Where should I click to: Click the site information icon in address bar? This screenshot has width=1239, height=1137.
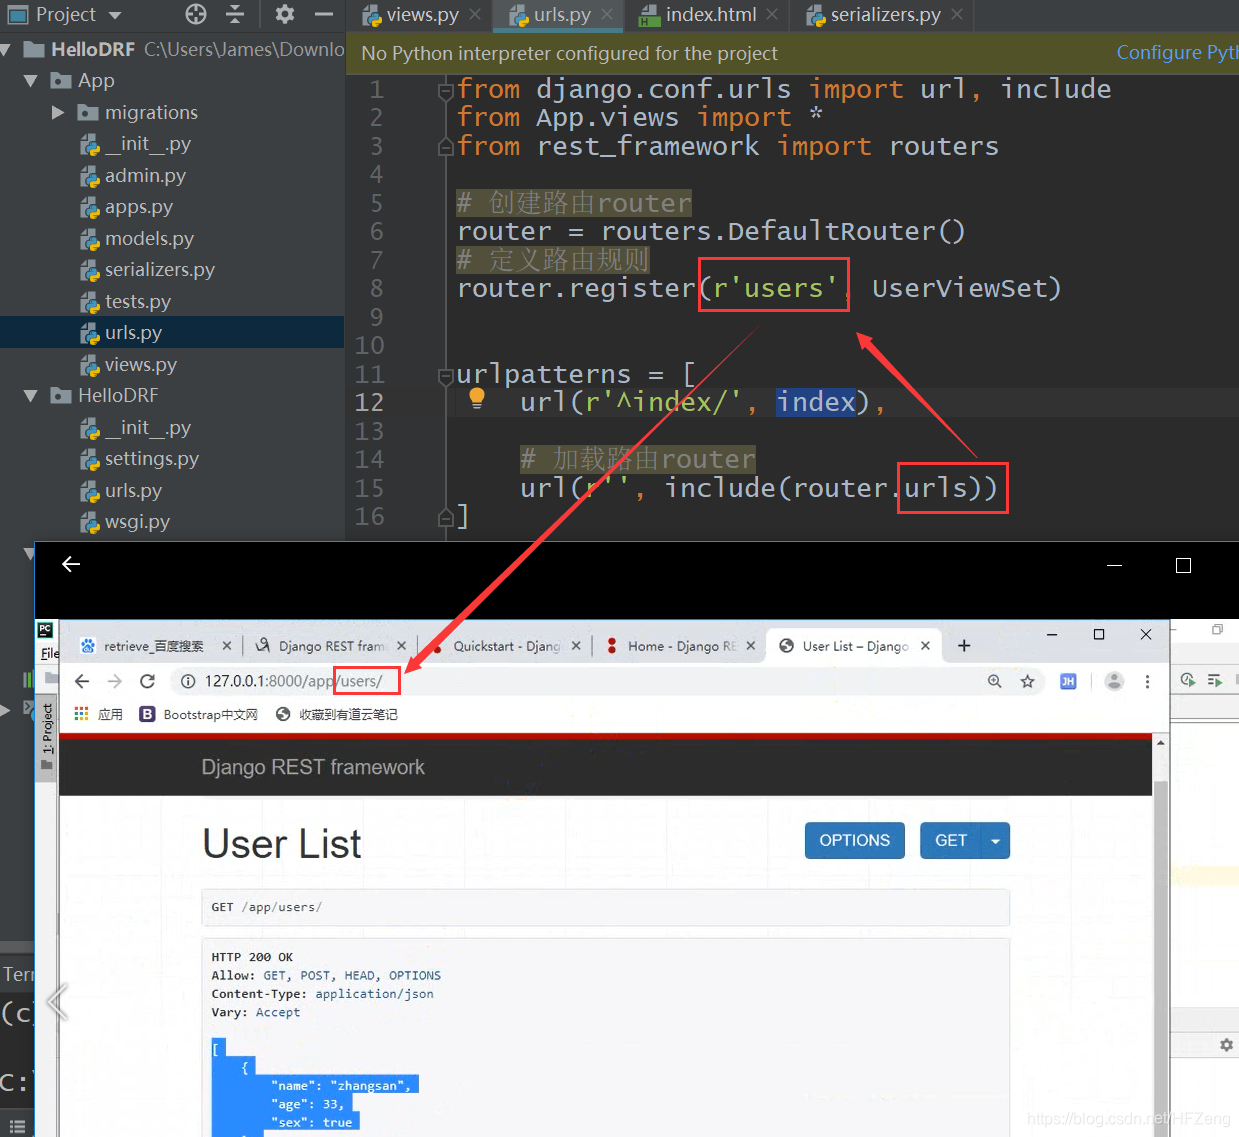187,681
